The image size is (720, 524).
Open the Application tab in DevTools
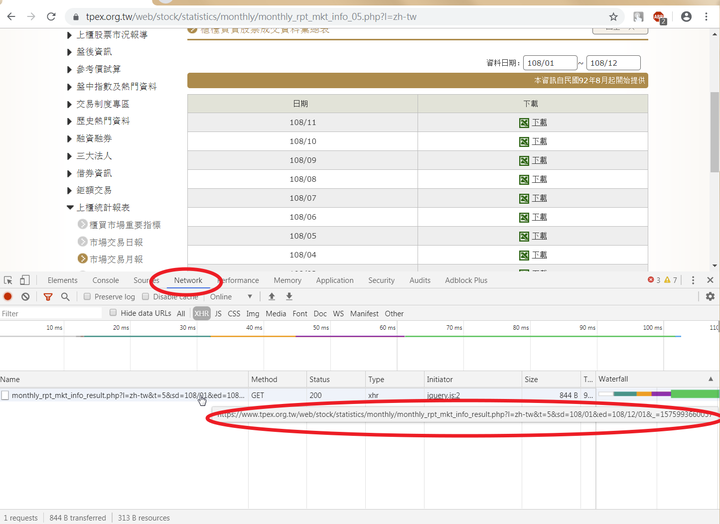[334, 281]
